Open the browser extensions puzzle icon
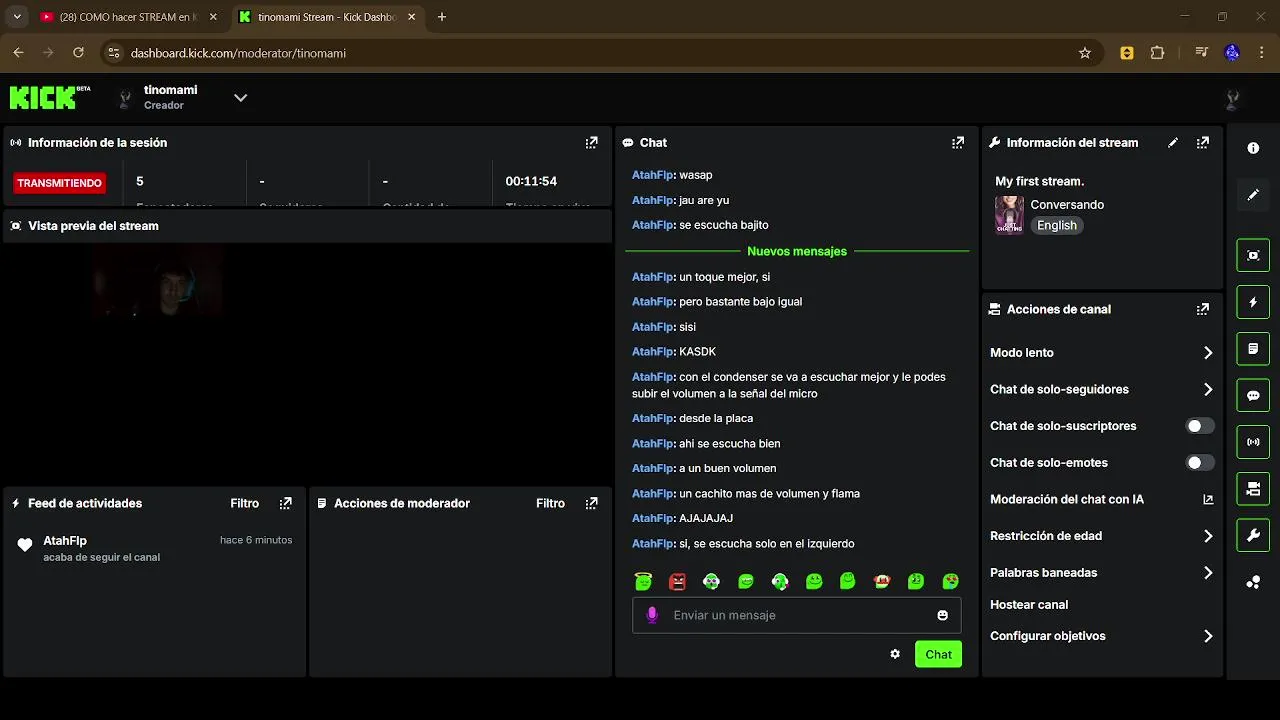 click(x=1157, y=53)
